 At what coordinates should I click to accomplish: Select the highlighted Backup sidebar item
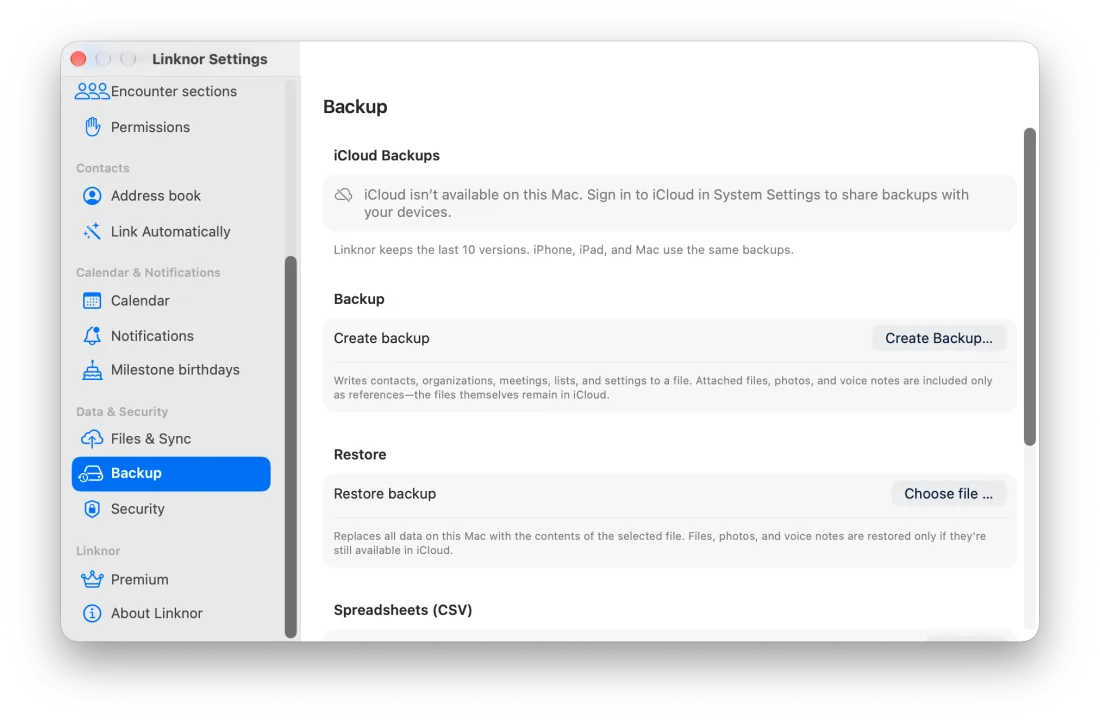point(171,474)
